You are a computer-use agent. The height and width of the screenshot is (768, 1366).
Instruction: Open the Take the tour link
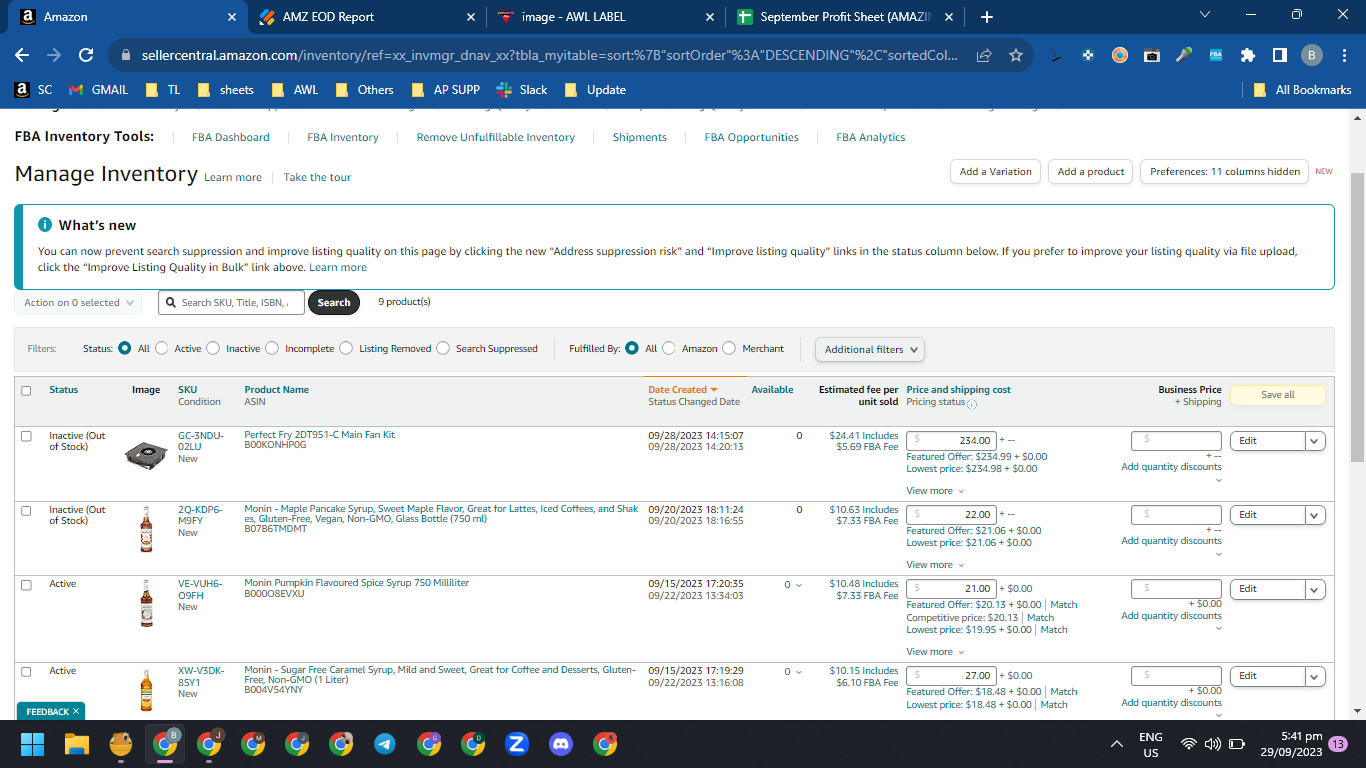[x=317, y=177]
